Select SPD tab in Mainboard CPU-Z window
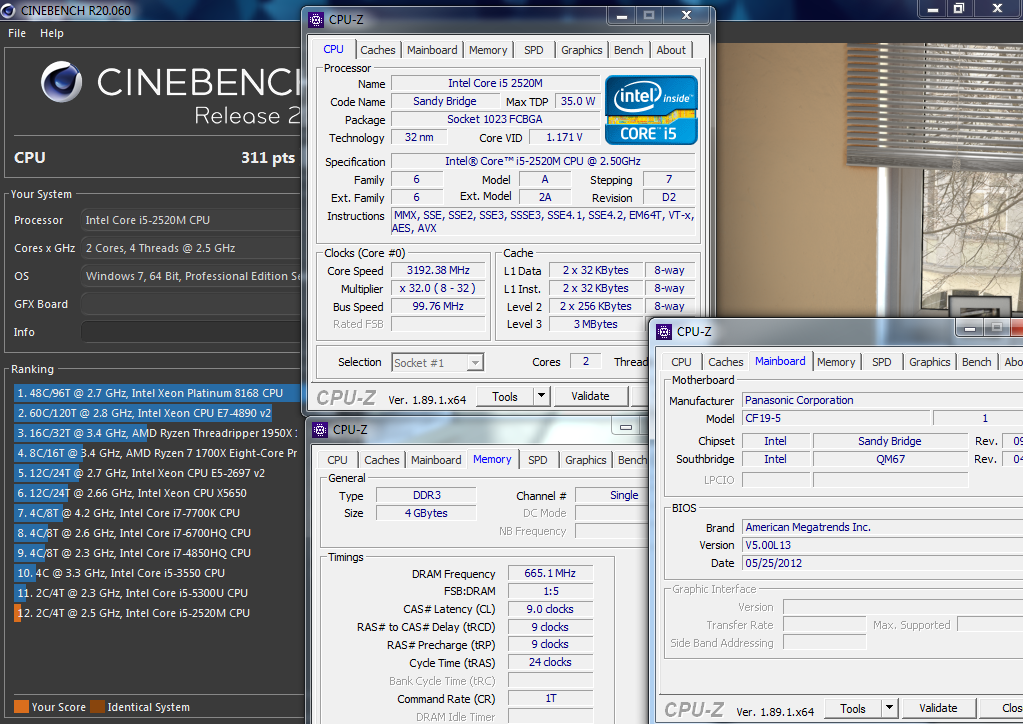 881,362
